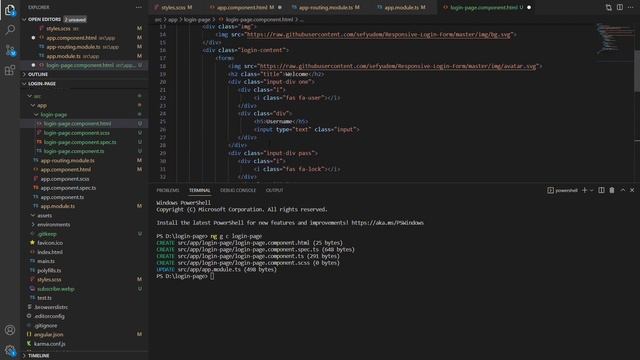This screenshot has width=640, height=360.
Task: Click the open changes icon in editor toolbar
Action: click(609, 7)
